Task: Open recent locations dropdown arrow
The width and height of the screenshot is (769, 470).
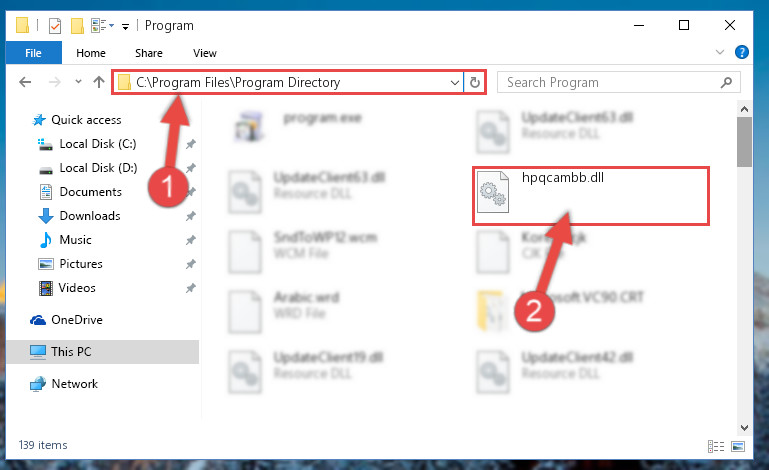Action: [78, 81]
